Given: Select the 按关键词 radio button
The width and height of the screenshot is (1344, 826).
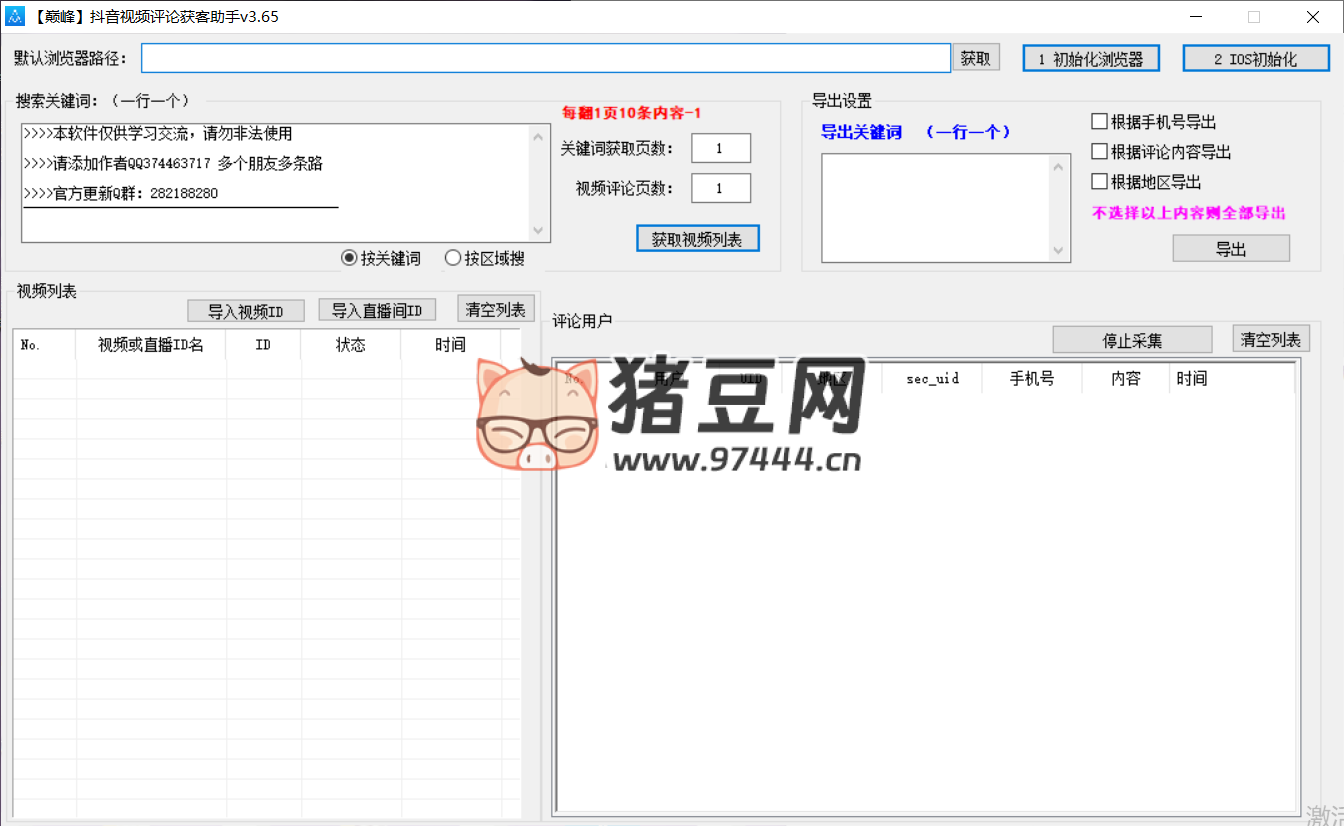Looking at the screenshot, I should [349, 258].
